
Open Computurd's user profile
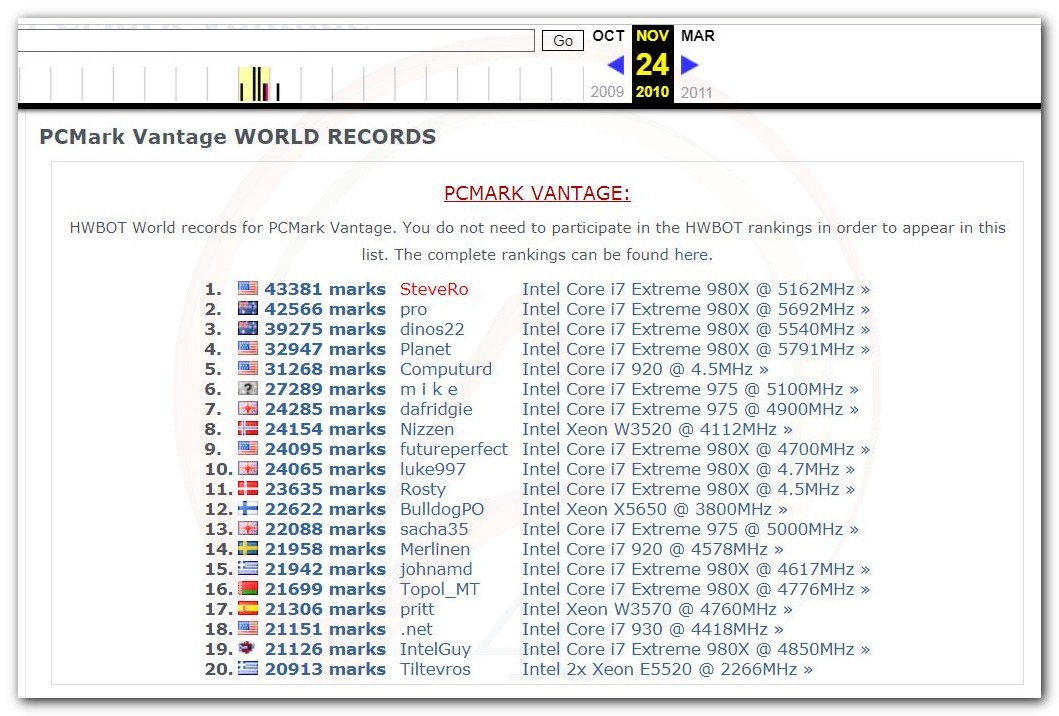click(446, 369)
